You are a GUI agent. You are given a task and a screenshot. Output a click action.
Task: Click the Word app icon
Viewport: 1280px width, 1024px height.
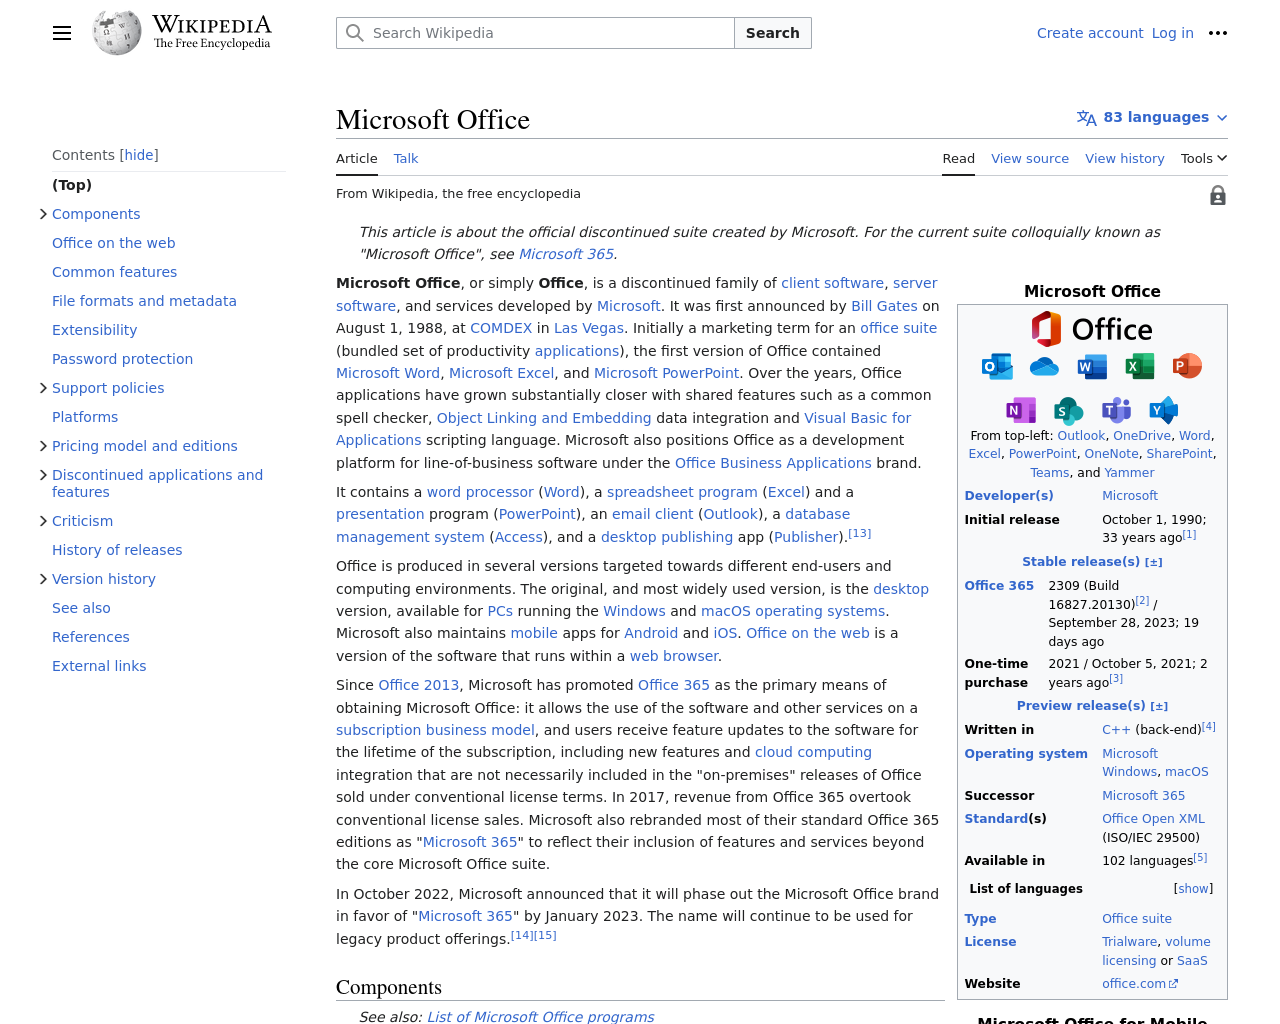[x=1091, y=366]
